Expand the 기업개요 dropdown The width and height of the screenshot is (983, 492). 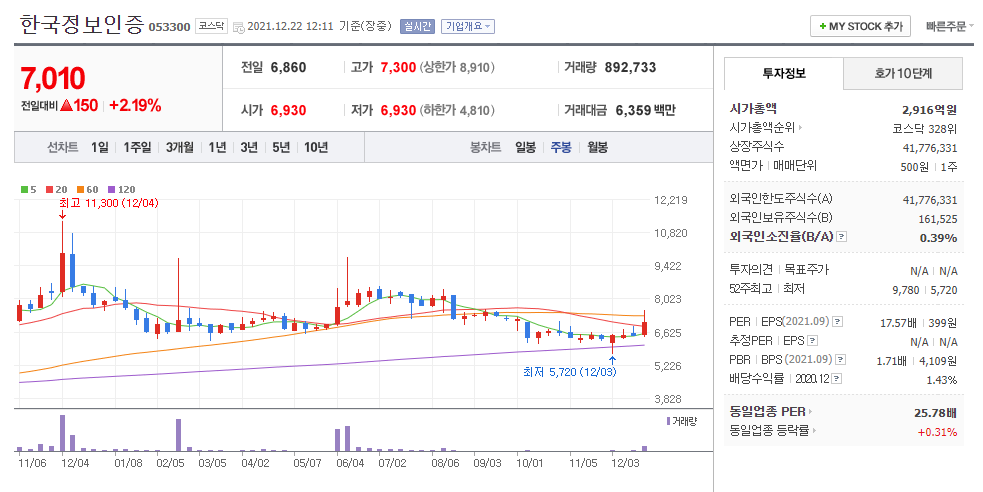pos(468,26)
